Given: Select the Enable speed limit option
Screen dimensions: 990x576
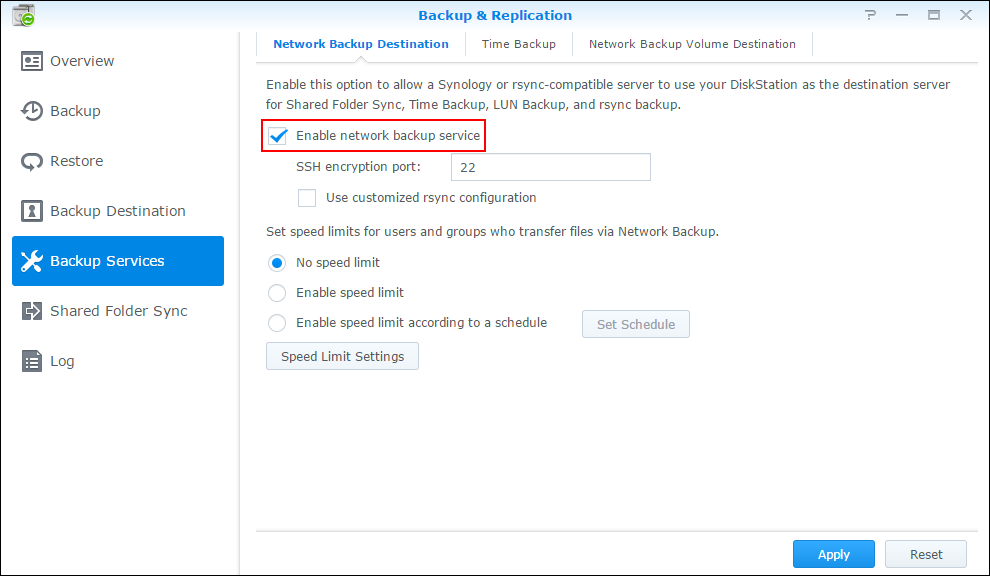Looking at the screenshot, I should 277,293.
